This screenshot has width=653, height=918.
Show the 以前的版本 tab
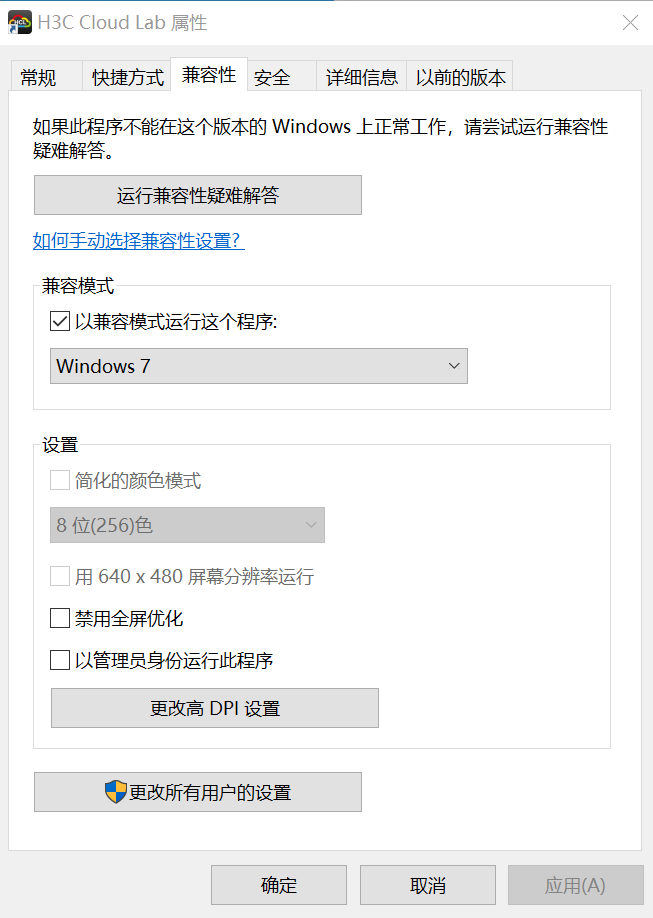pos(460,77)
